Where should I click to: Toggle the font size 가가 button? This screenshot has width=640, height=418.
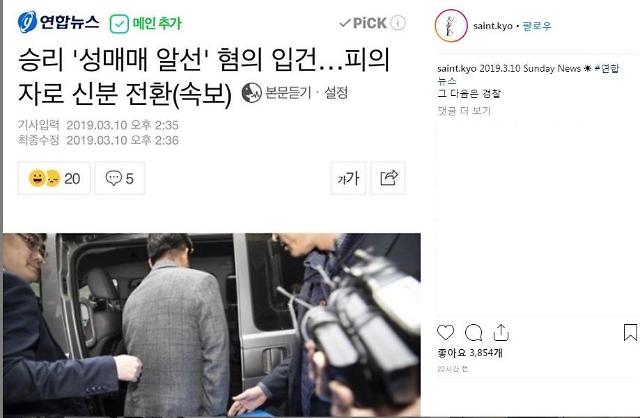[348, 178]
